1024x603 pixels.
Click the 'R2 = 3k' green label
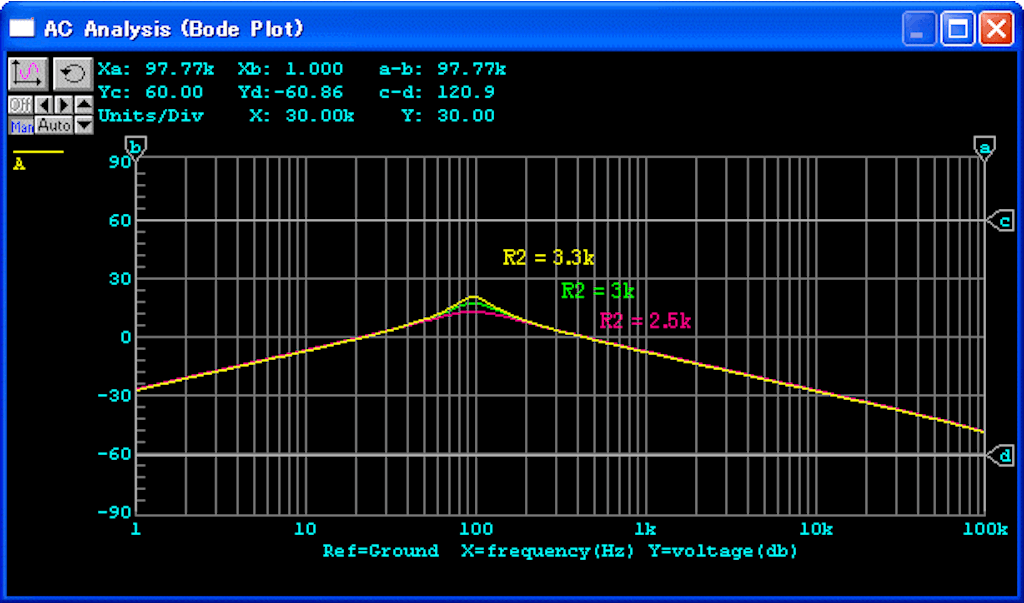coord(598,291)
